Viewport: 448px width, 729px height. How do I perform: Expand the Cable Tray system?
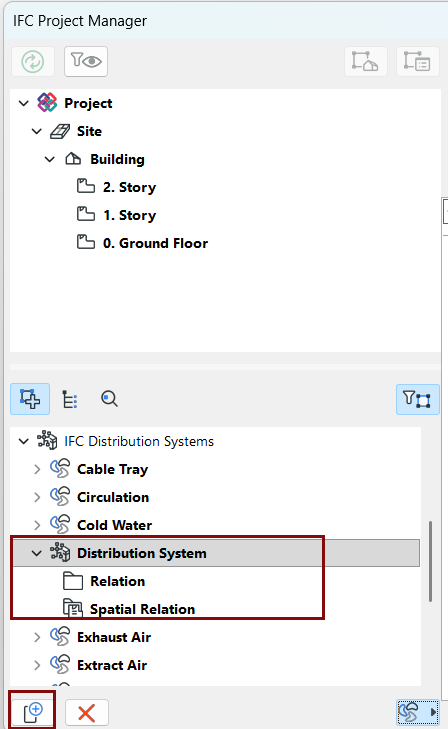tap(37, 470)
